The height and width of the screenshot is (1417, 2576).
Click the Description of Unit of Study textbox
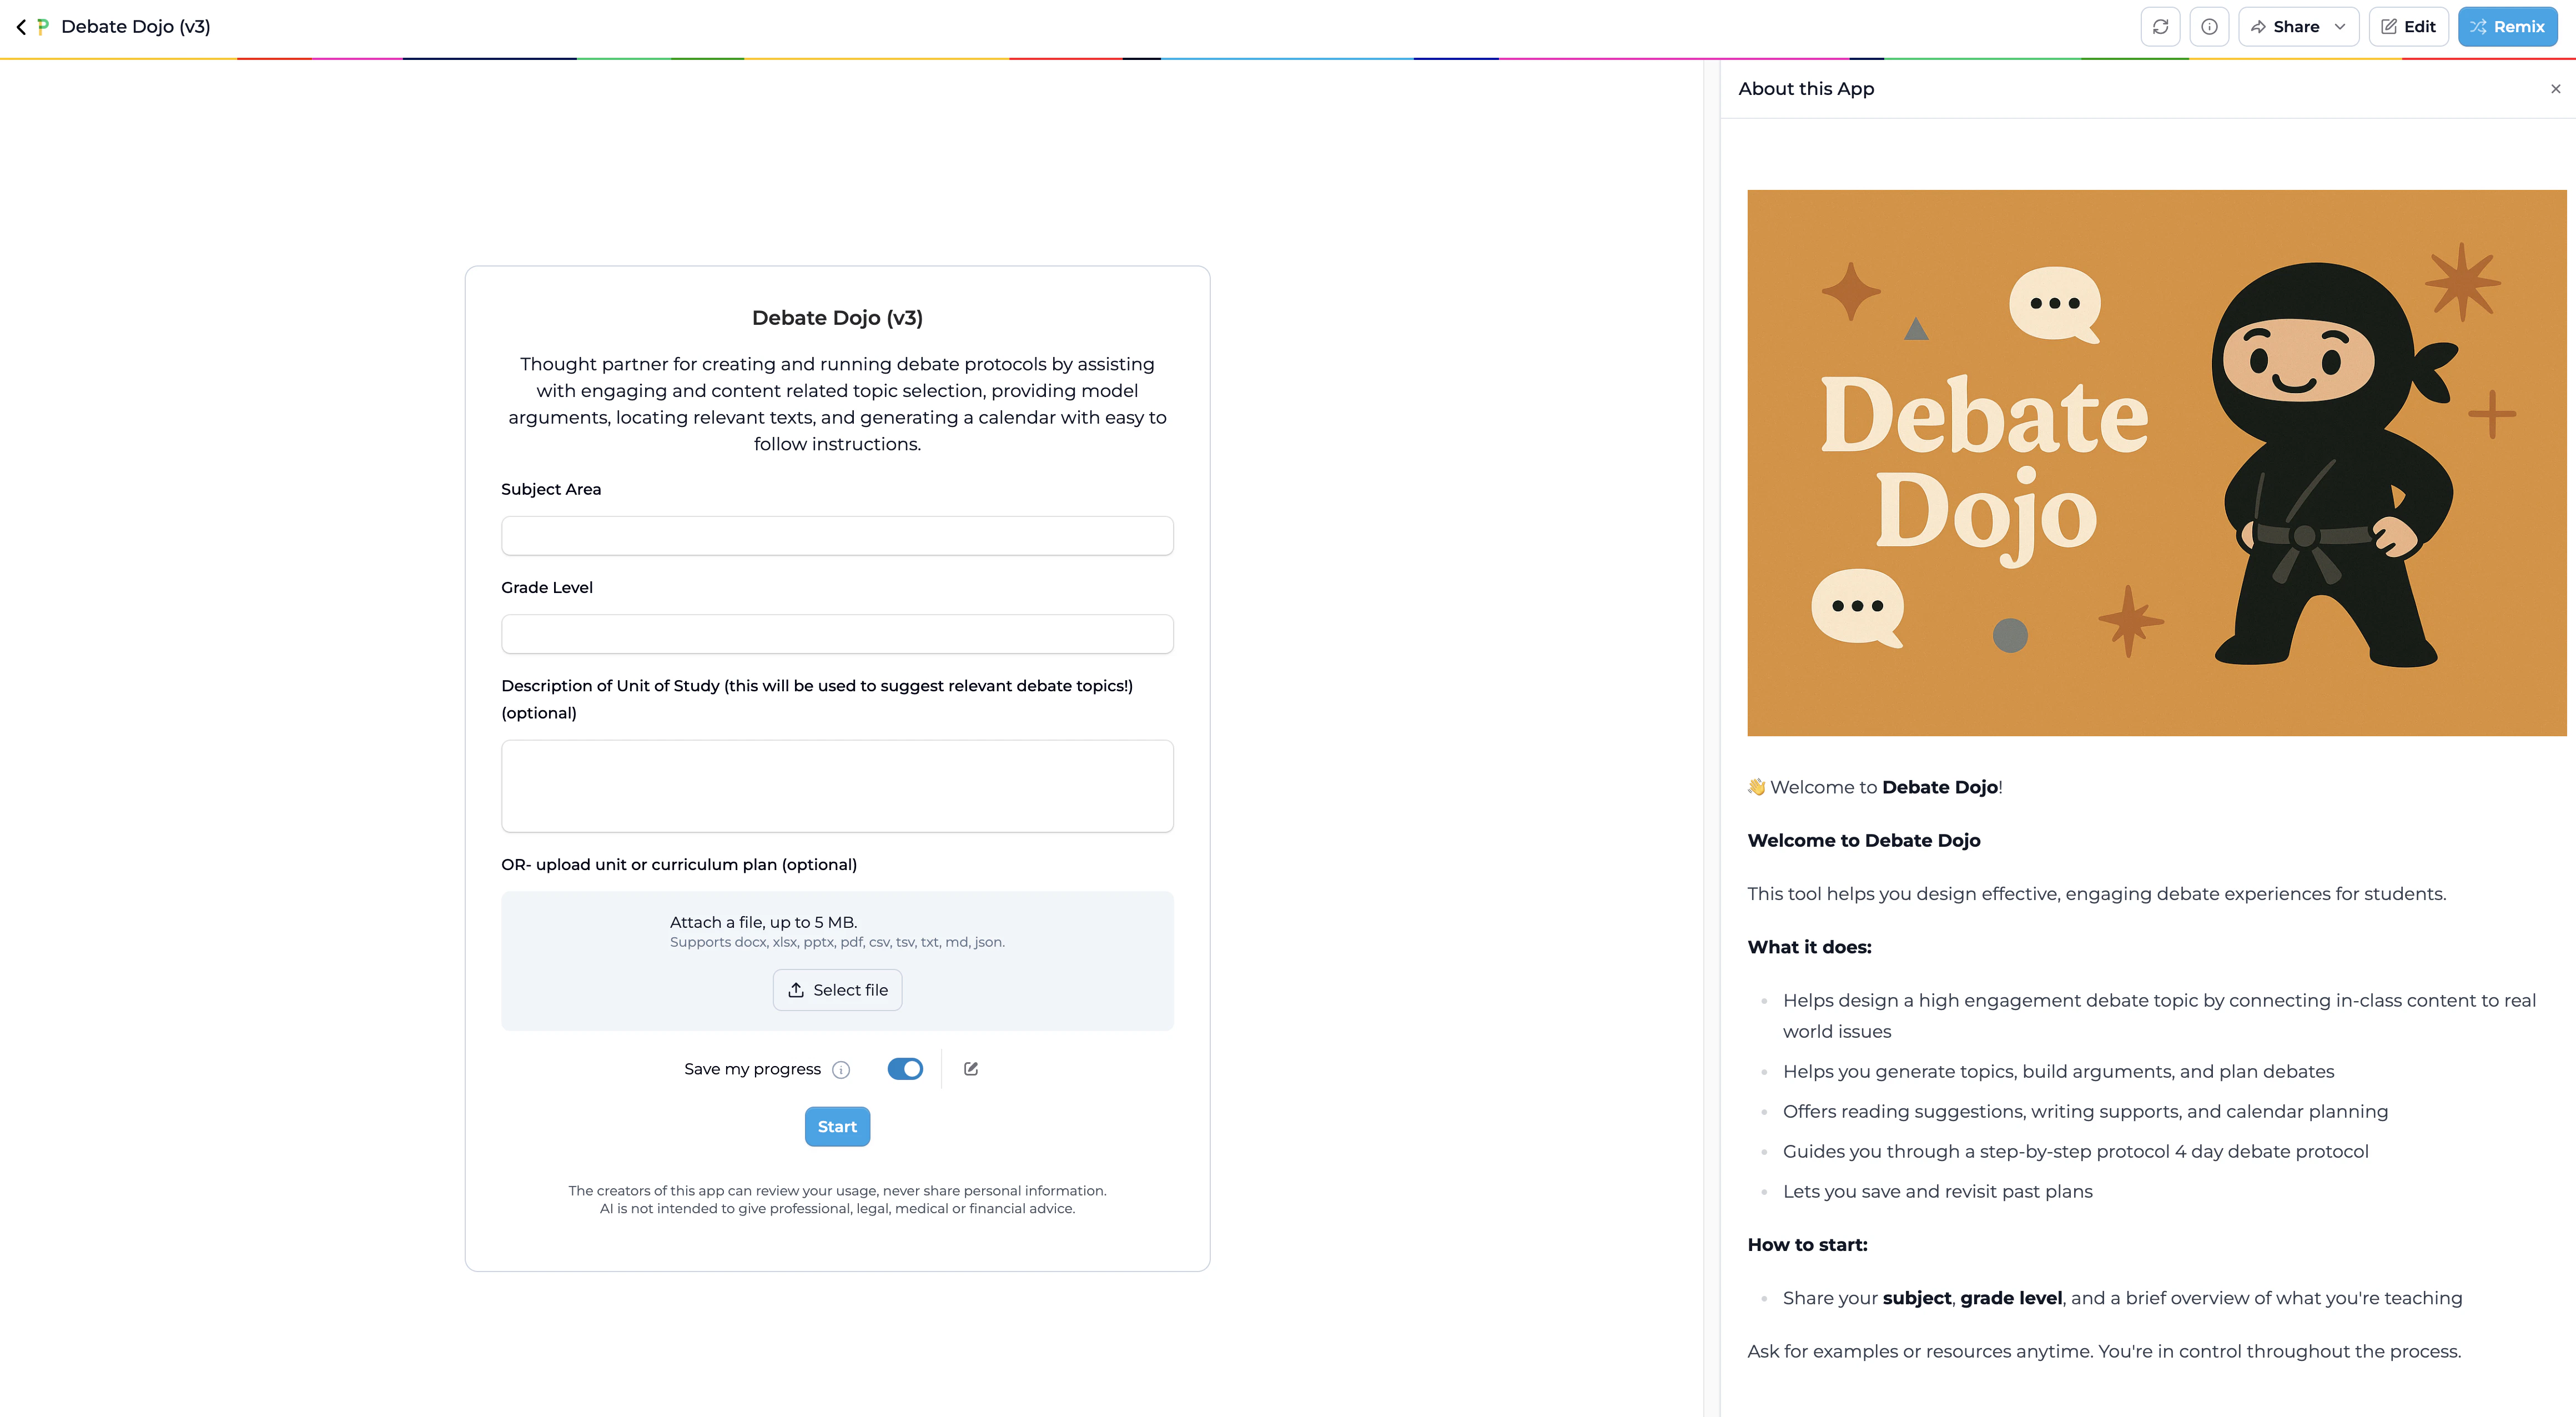pos(837,786)
